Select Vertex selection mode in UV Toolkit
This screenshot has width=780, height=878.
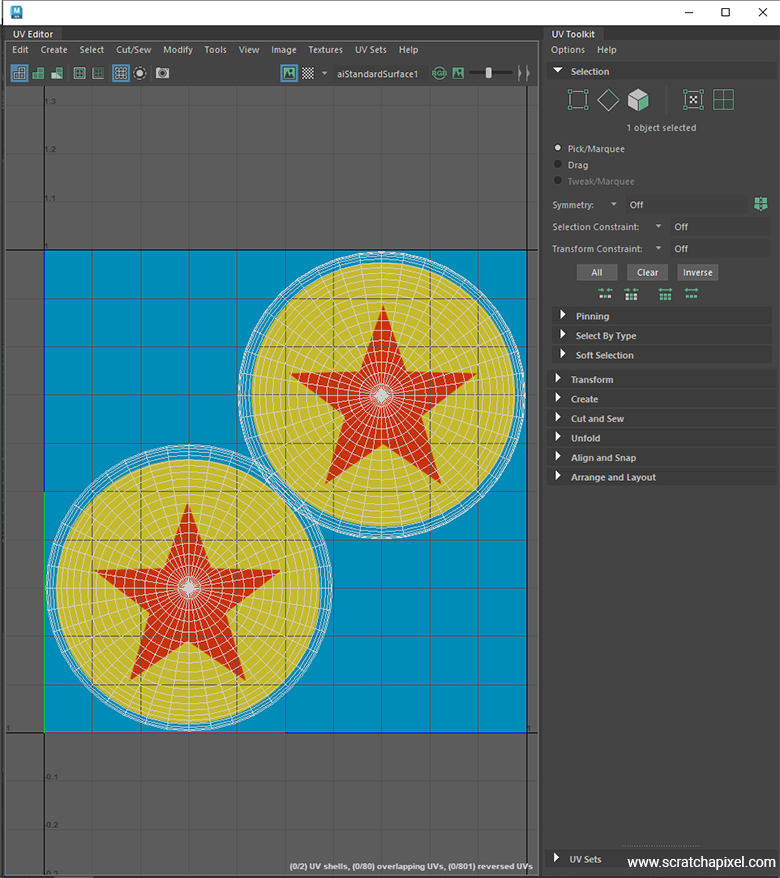click(578, 100)
